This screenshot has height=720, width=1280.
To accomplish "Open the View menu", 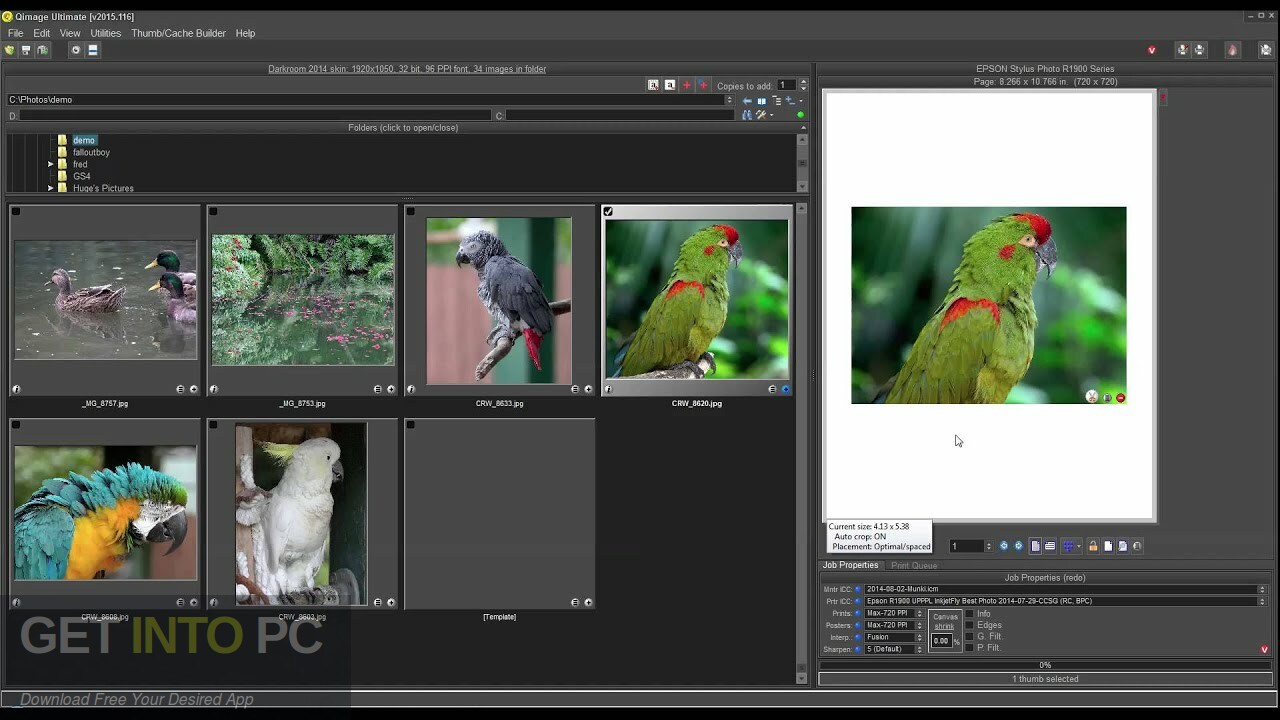I will click(70, 33).
